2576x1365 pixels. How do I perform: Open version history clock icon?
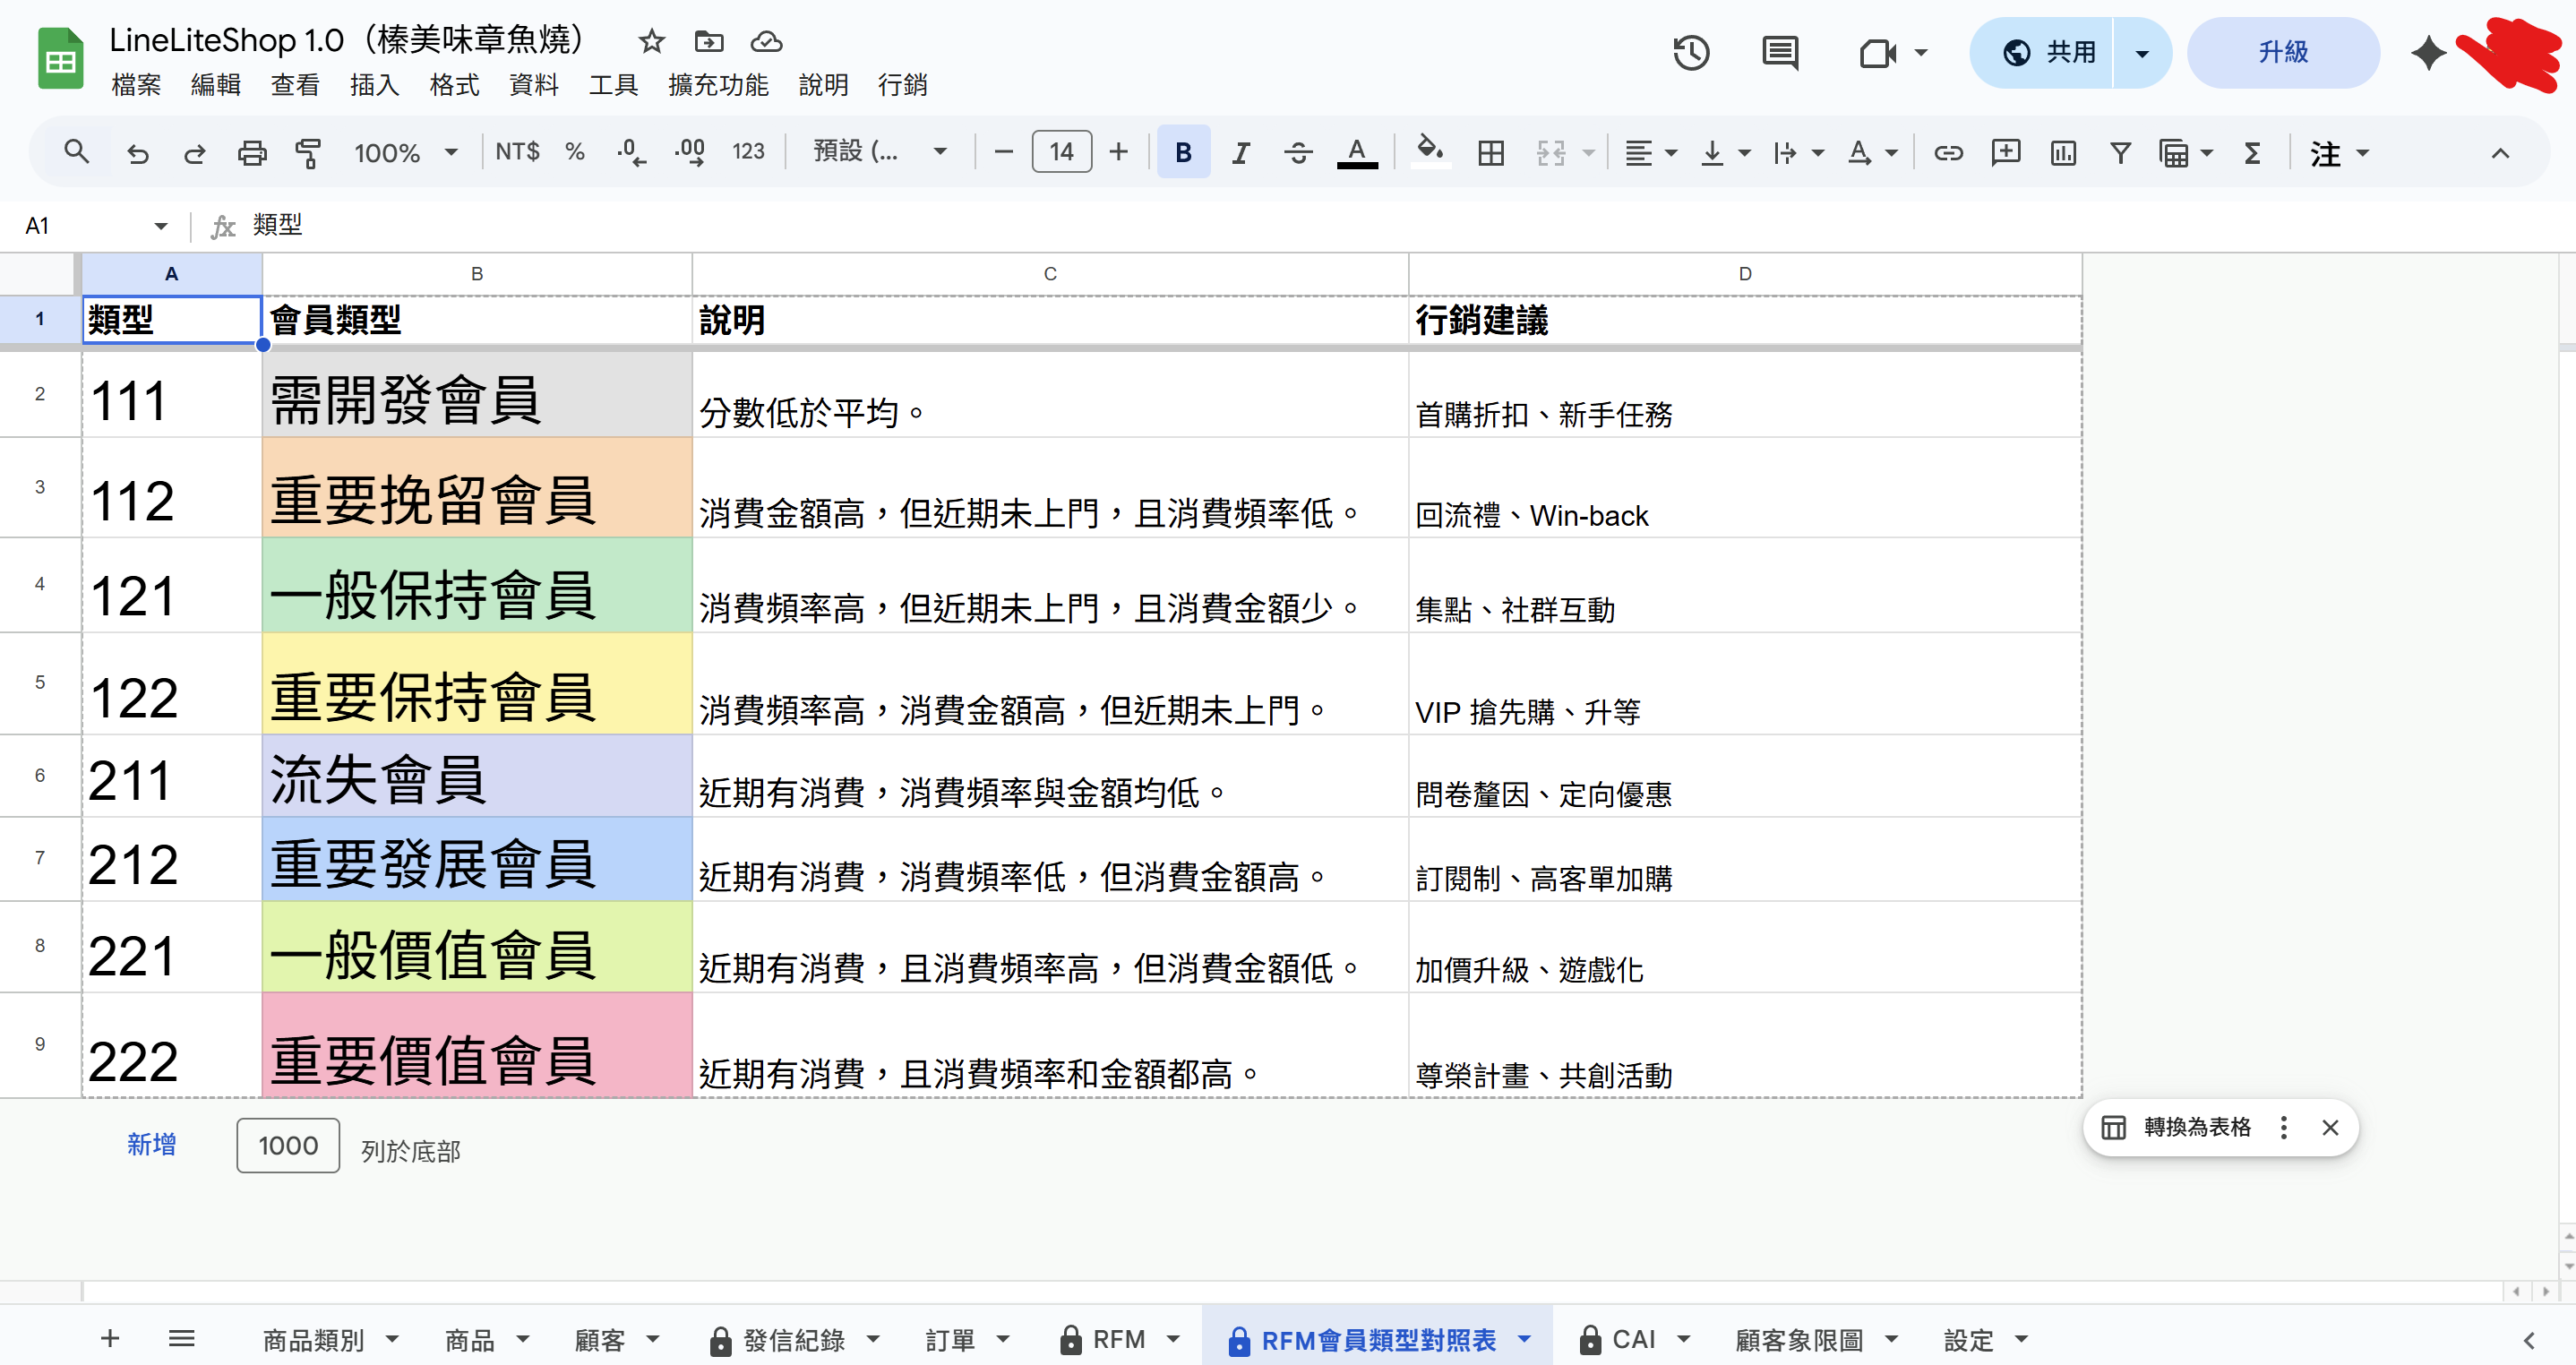pos(1691,52)
